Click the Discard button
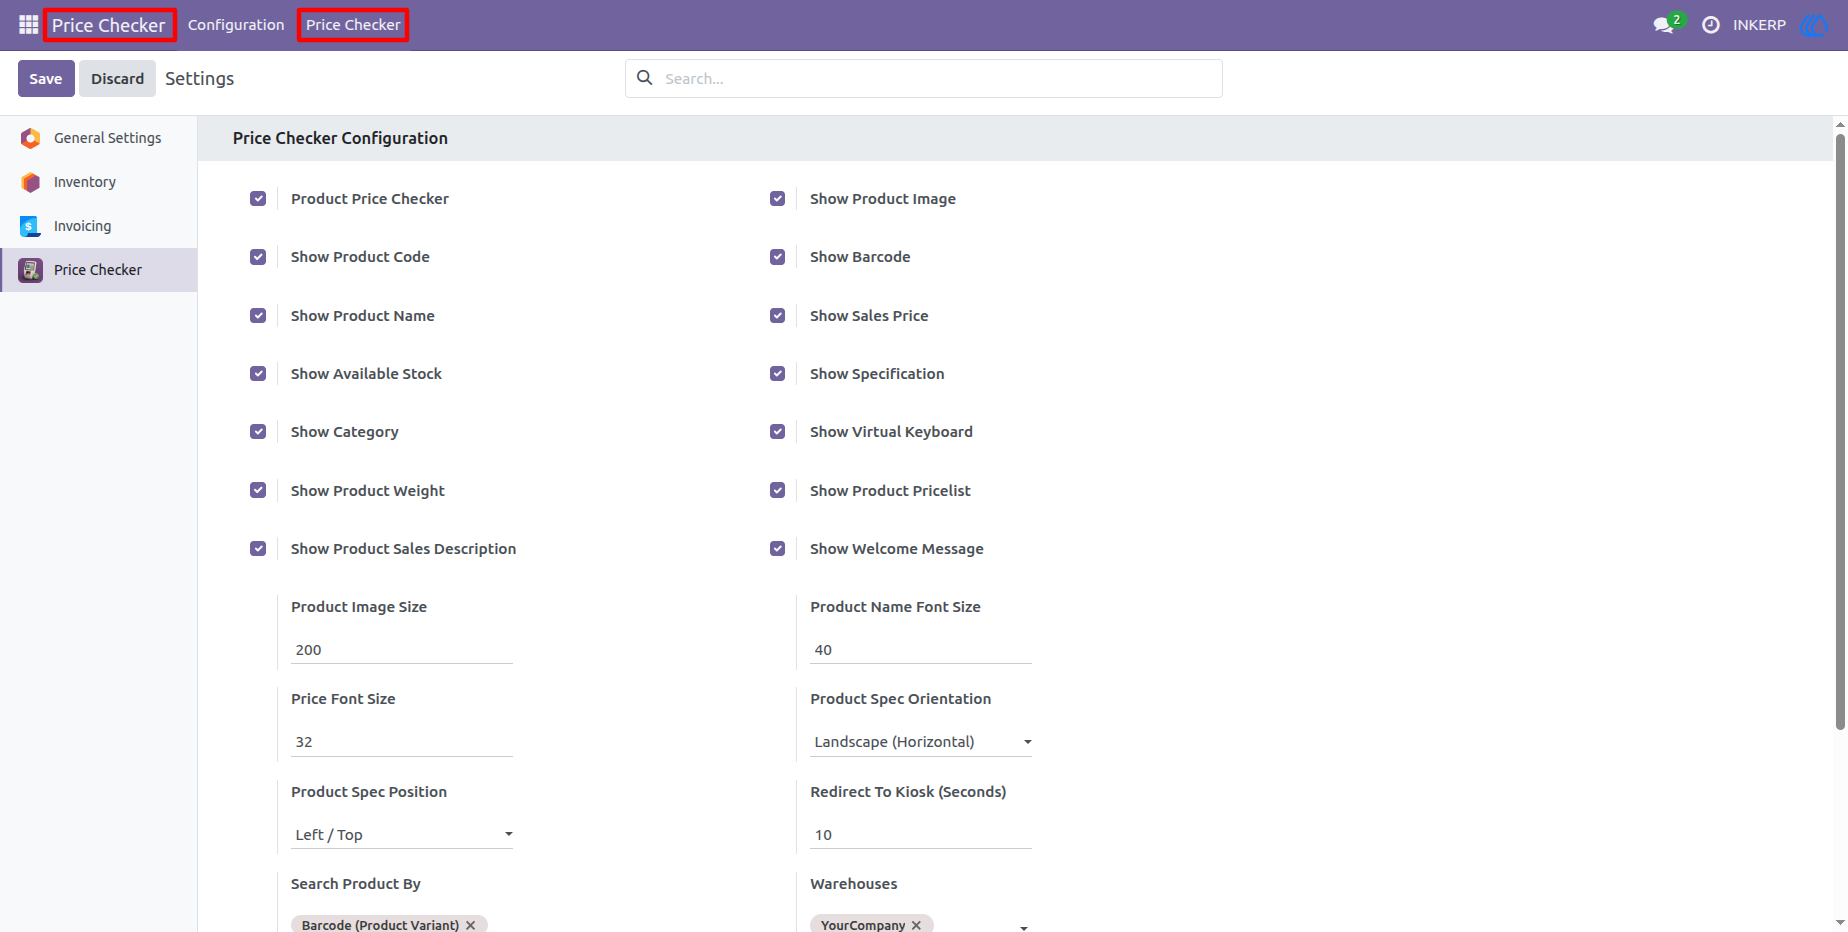 point(118,79)
